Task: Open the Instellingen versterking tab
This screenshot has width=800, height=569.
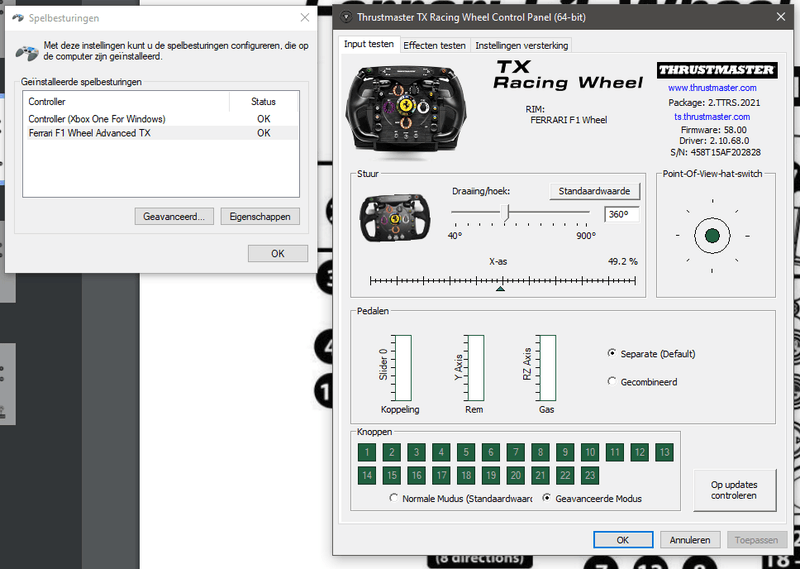Action: pyautogui.click(x=521, y=45)
